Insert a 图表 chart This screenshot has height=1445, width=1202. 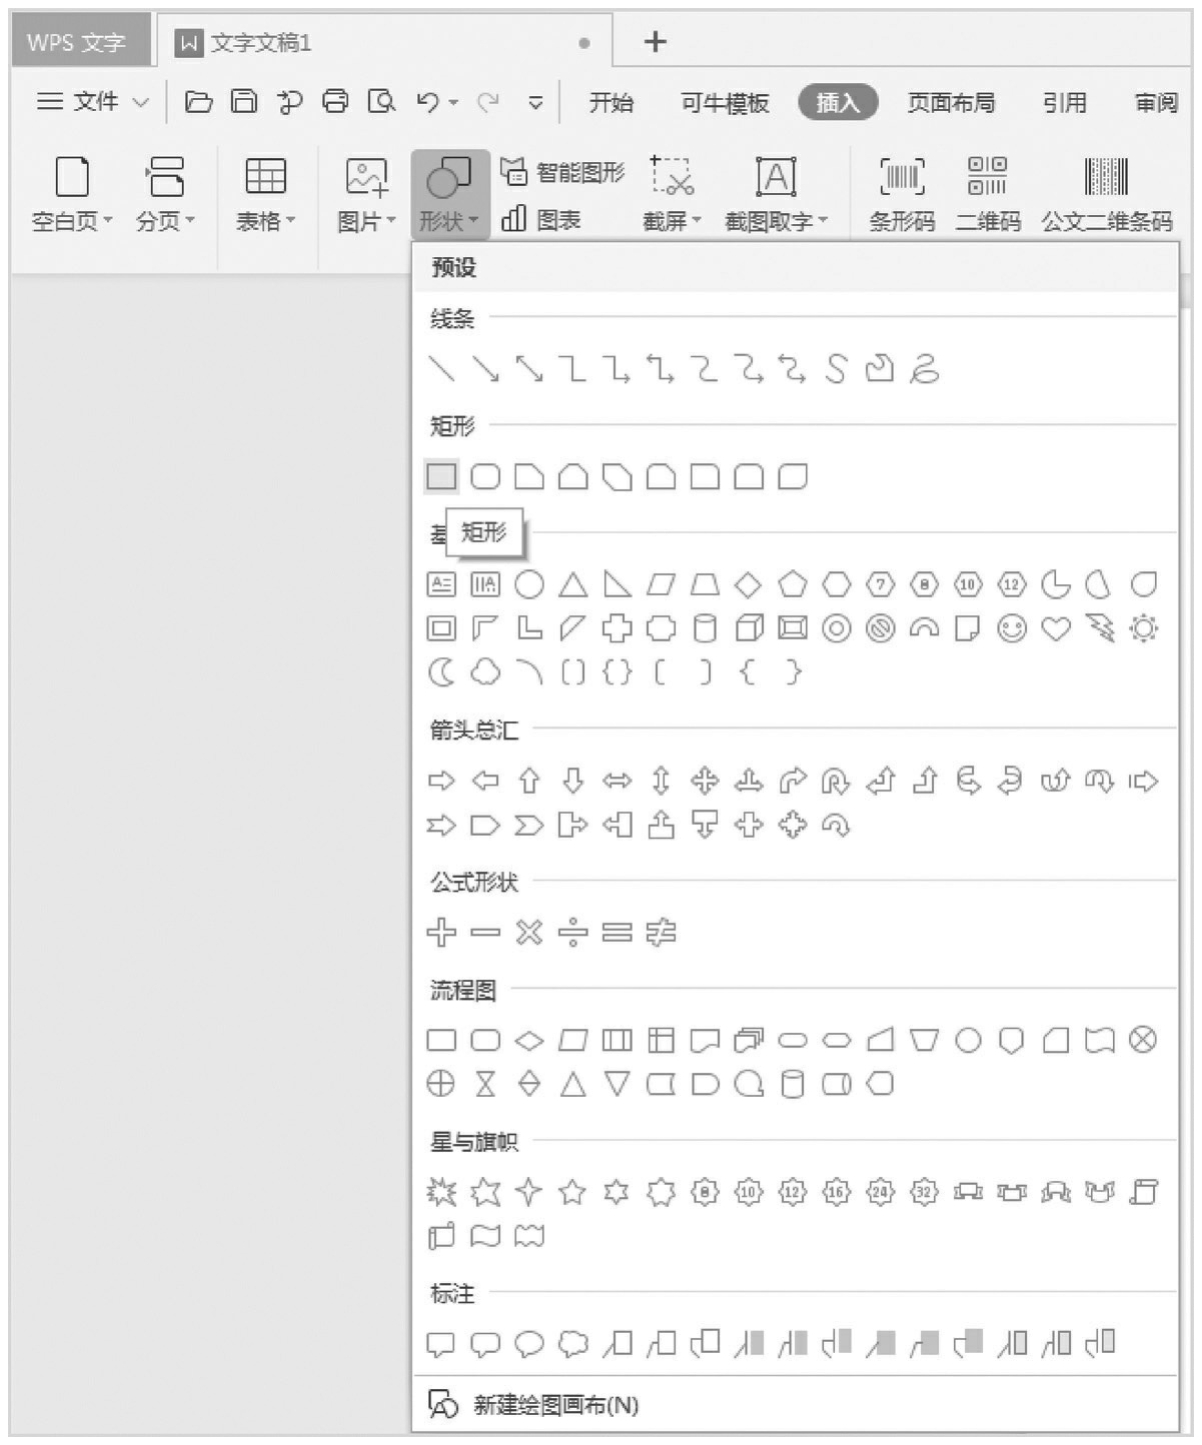pyautogui.click(x=541, y=219)
